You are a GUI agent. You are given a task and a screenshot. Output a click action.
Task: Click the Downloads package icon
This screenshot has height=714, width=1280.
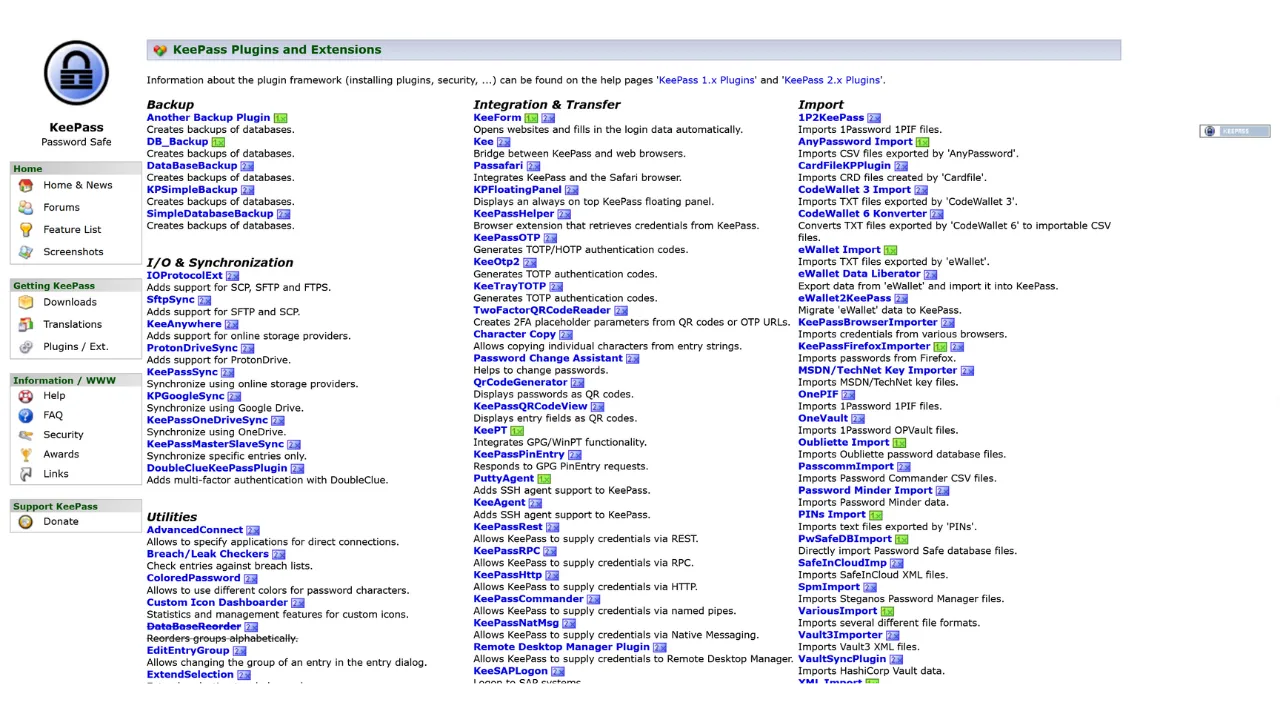[x=25, y=302]
